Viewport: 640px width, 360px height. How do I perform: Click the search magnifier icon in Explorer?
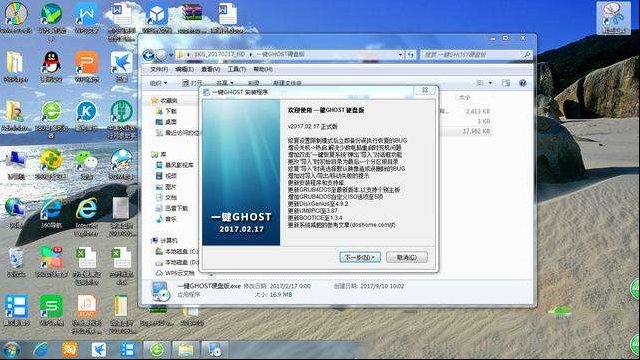[527, 55]
